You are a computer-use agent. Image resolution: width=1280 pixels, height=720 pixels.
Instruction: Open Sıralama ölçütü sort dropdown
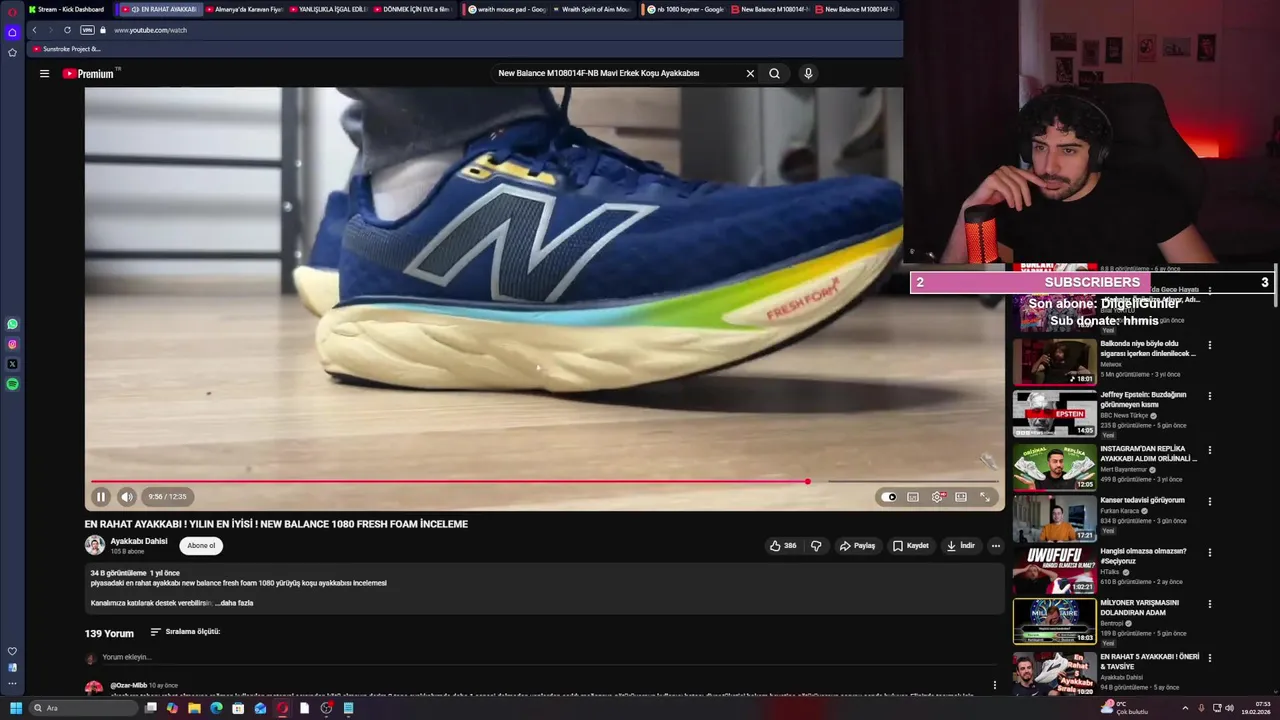coord(185,632)
